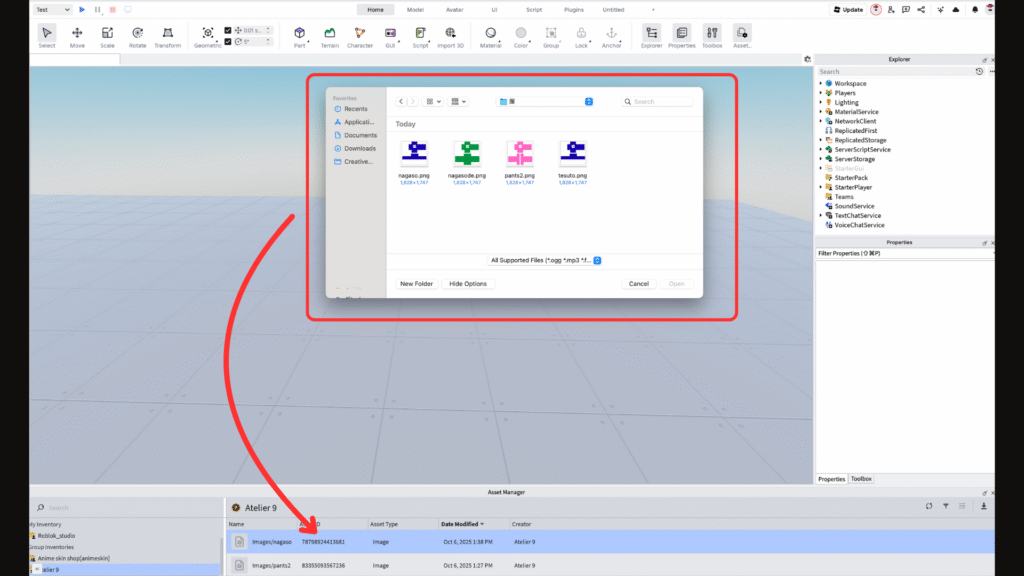Click the Share icon in top bar

921,9
